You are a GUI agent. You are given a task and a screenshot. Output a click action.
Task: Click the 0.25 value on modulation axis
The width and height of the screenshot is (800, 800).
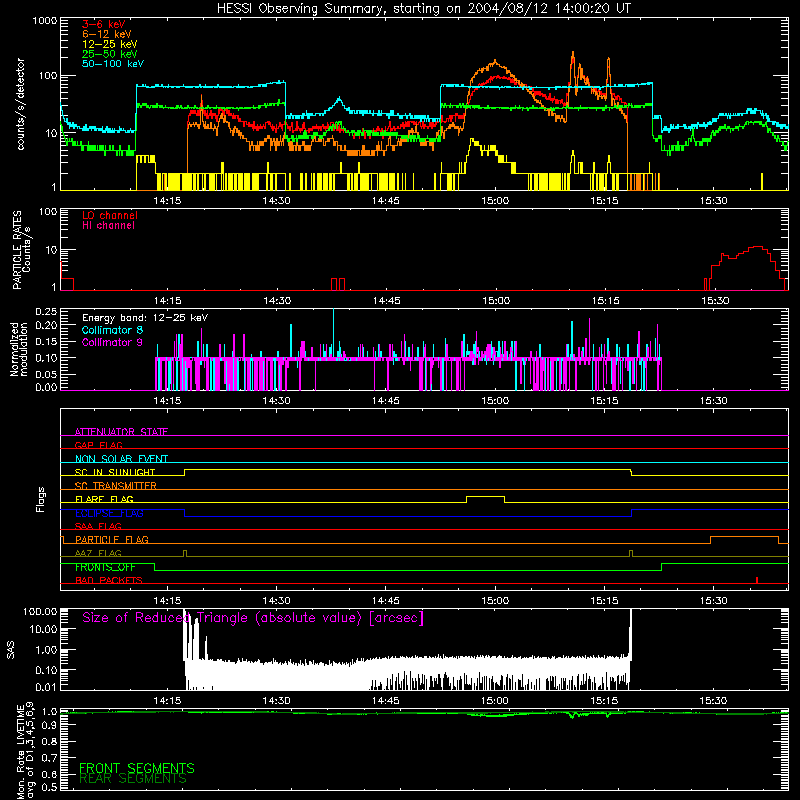click(x=46, y=312)
